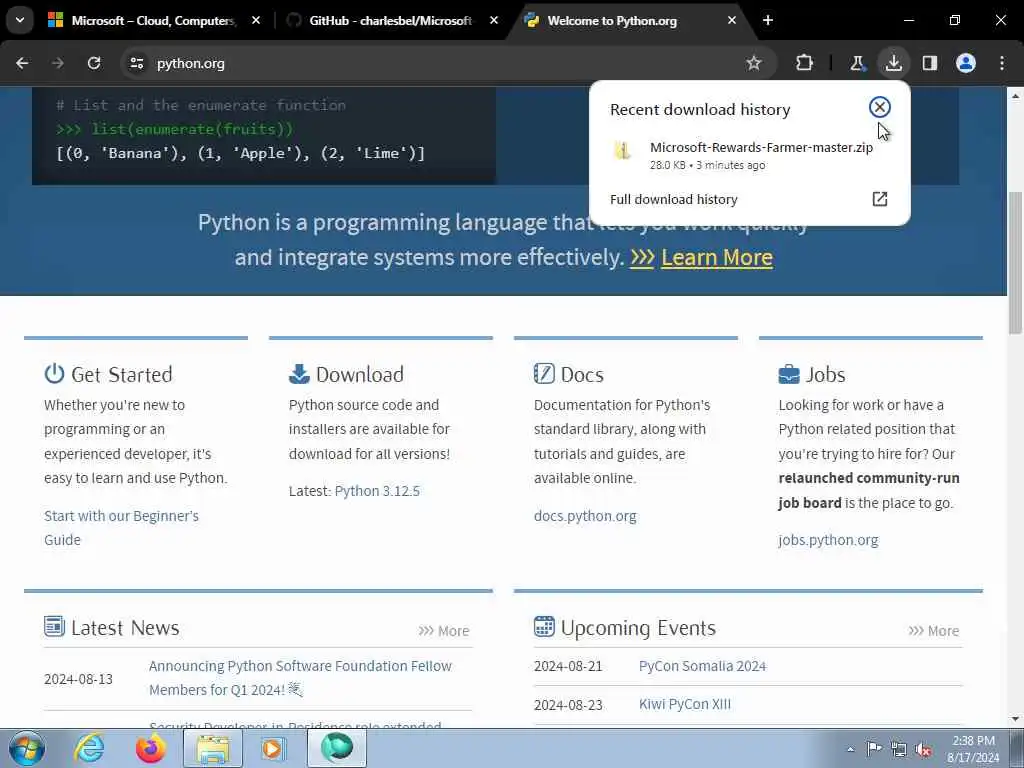Image resolution: width=1024 pixels, height=768 pixels.
Task: Follow the Learn More link
Action: point(716,257)
